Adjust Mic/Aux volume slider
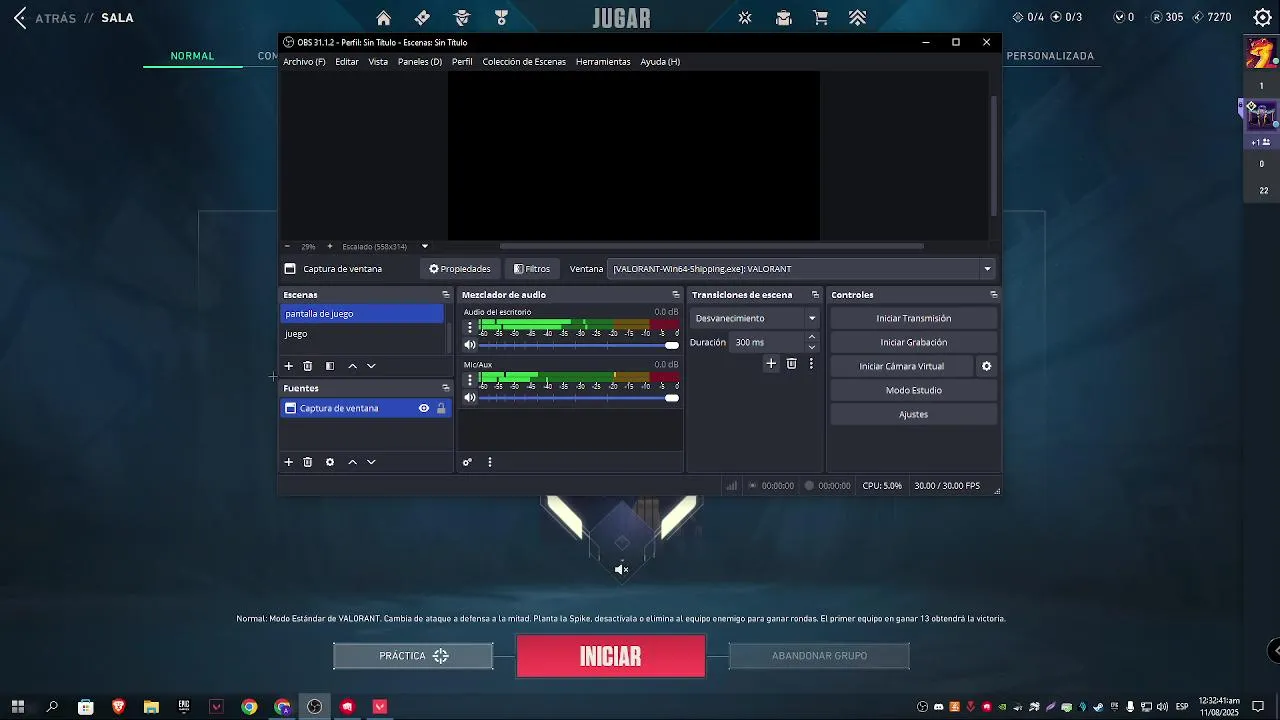1280x720 pixels. pyautogui.click(x=579, y=398)
